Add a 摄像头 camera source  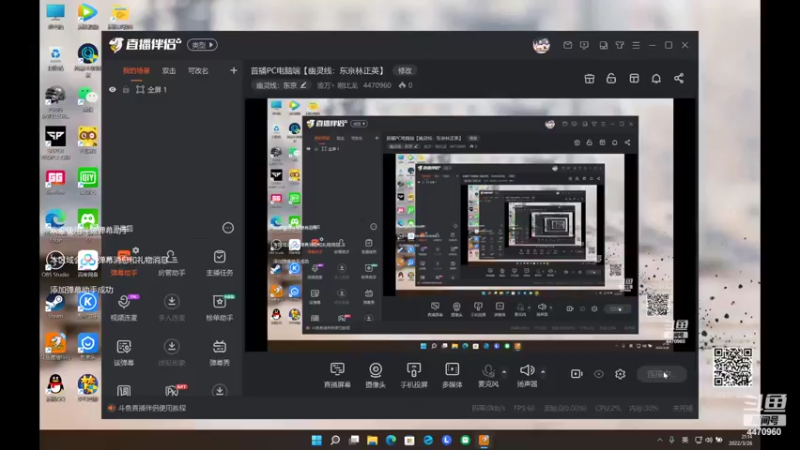(376, 374)
